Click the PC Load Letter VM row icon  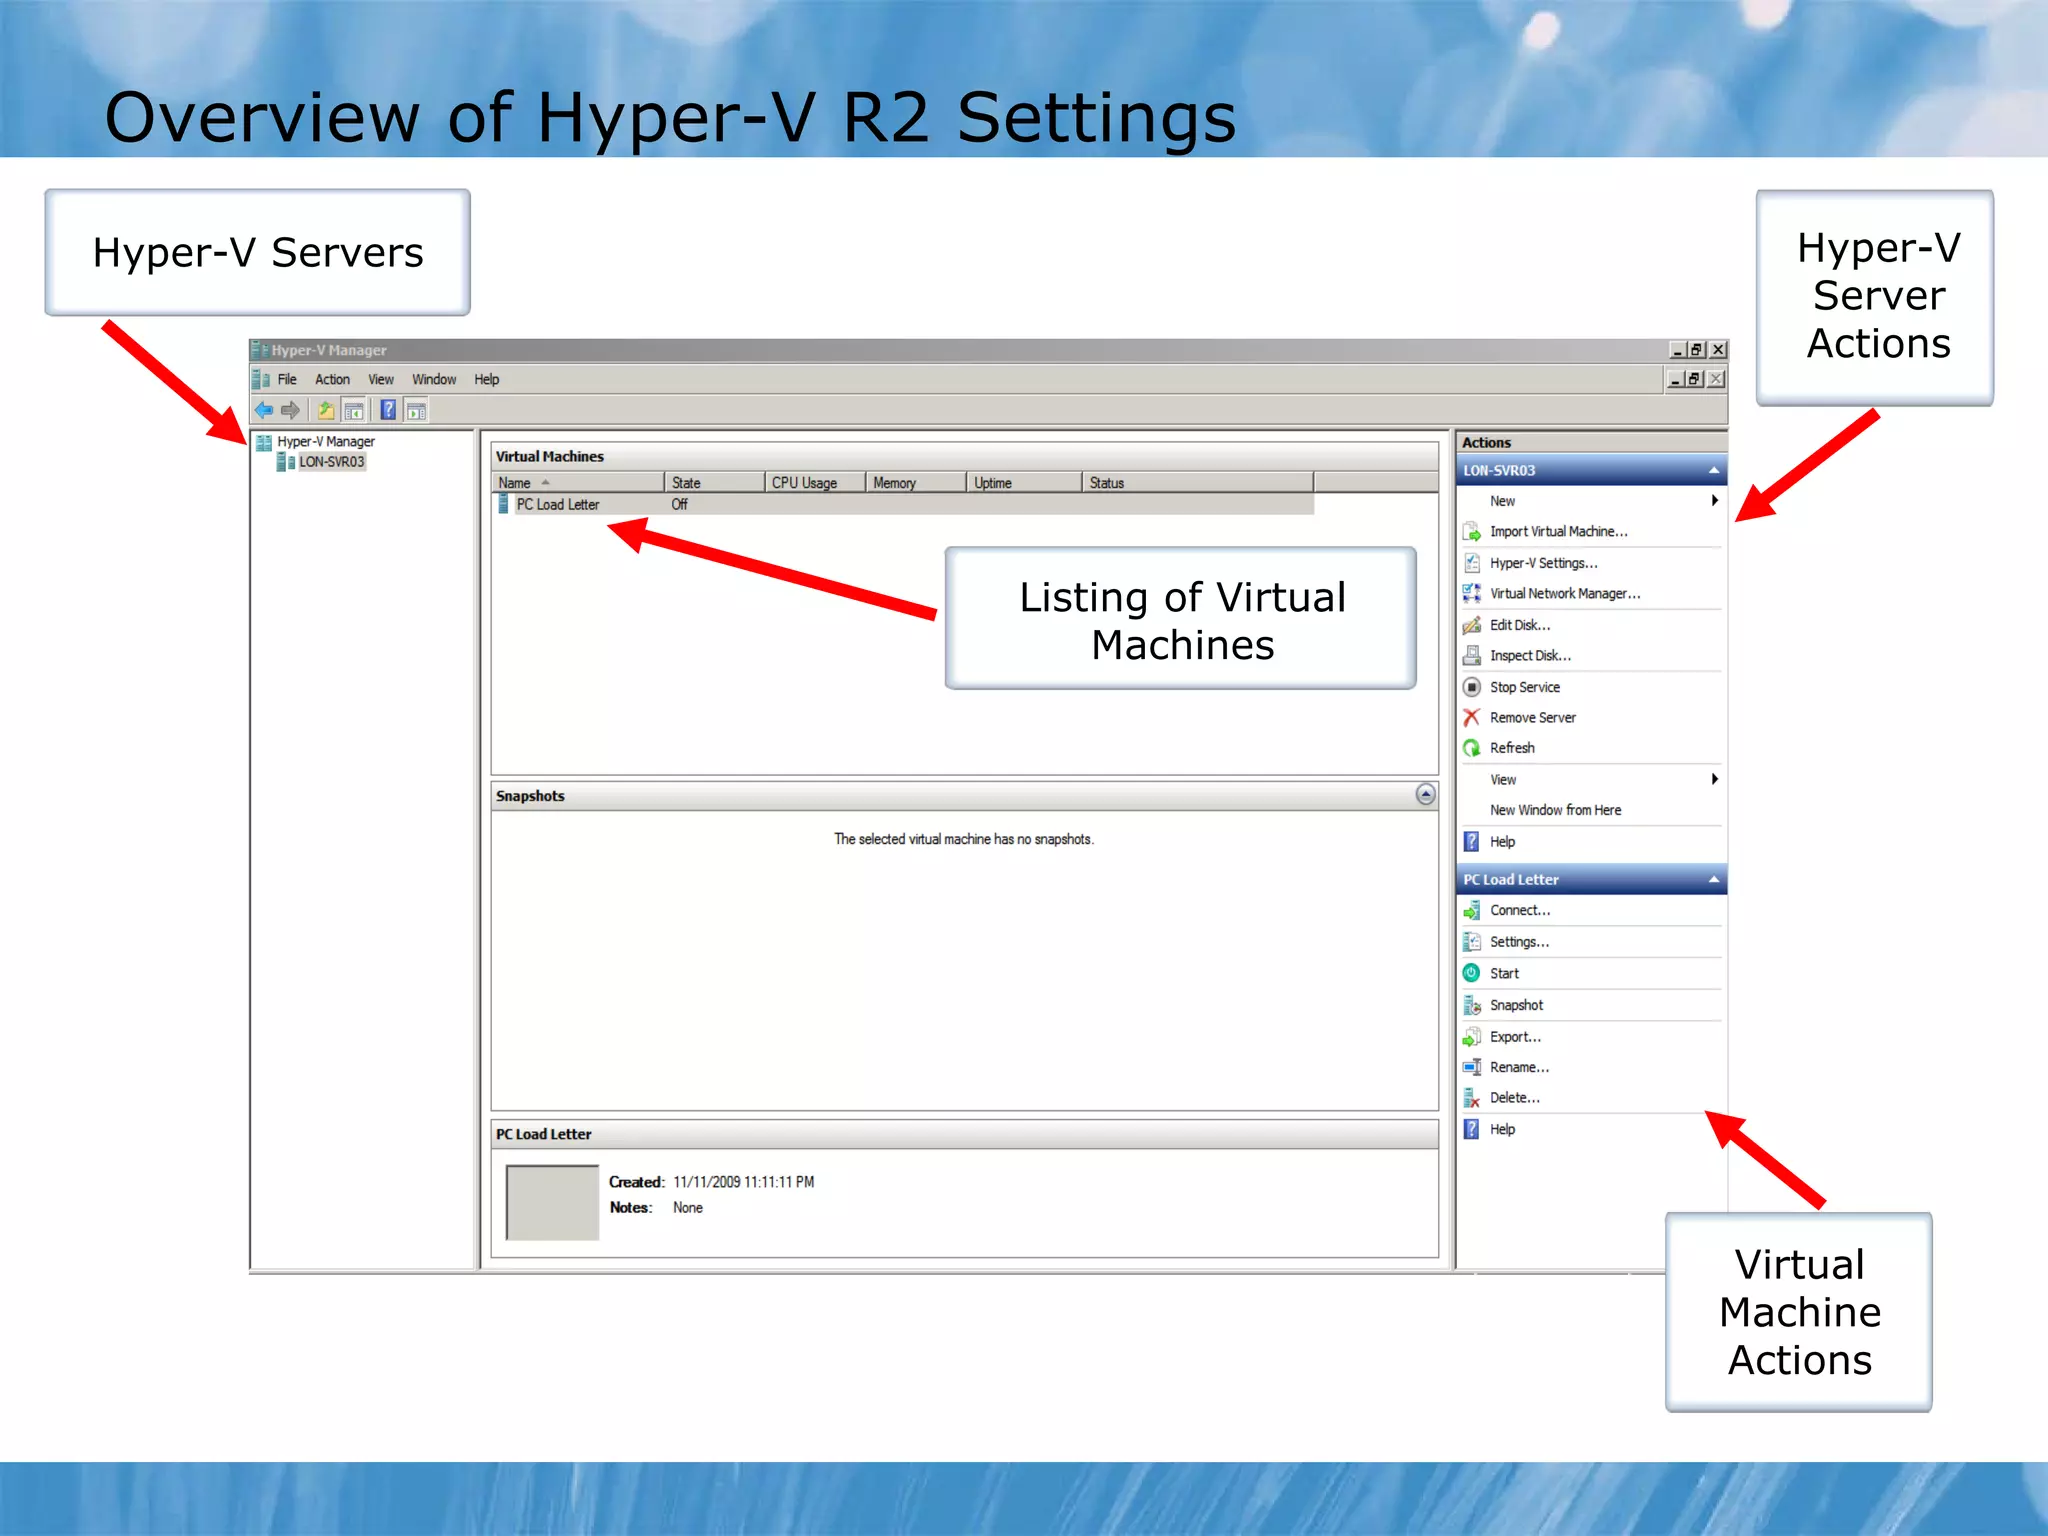click(x=504, y=504)
